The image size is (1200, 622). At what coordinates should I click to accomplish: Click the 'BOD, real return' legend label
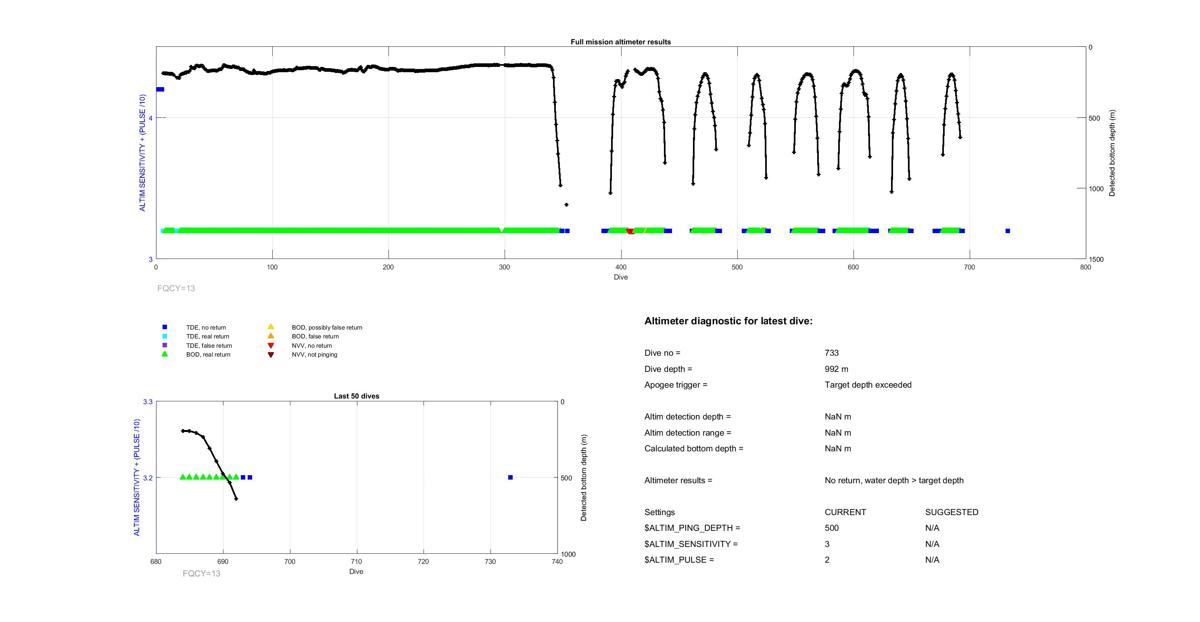208,354
